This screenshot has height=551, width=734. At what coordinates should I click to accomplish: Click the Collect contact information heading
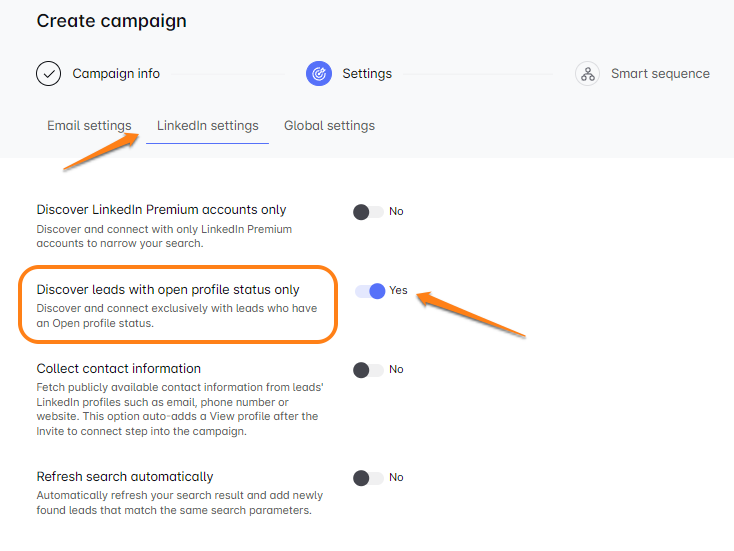pos(119,369)
